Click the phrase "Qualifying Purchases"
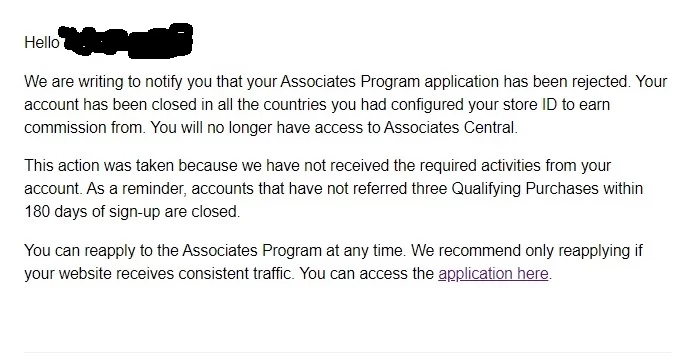Image resolution: width=699 pixels, height=362 pixels. [525, 189]
